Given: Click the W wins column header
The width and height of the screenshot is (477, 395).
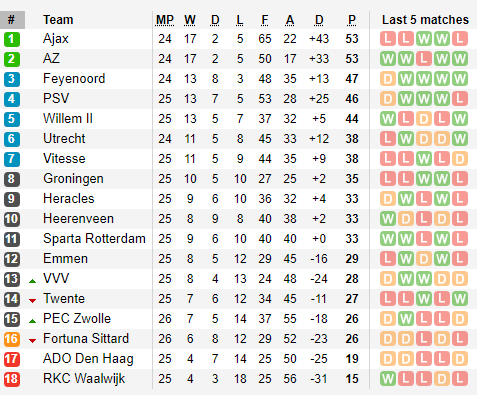Looking at the screenshot, I should (x=190, y=20).
